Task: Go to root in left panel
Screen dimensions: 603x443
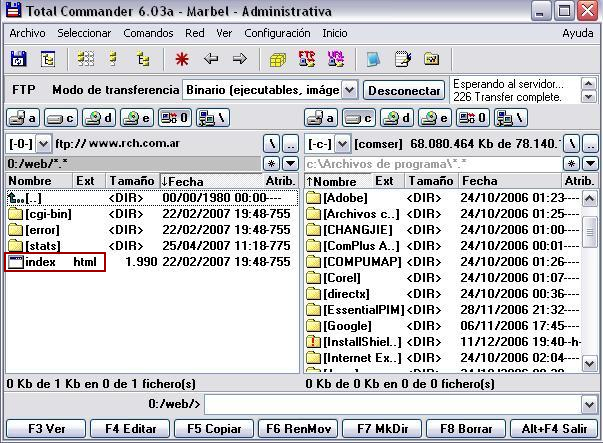Action: [272, 144]
